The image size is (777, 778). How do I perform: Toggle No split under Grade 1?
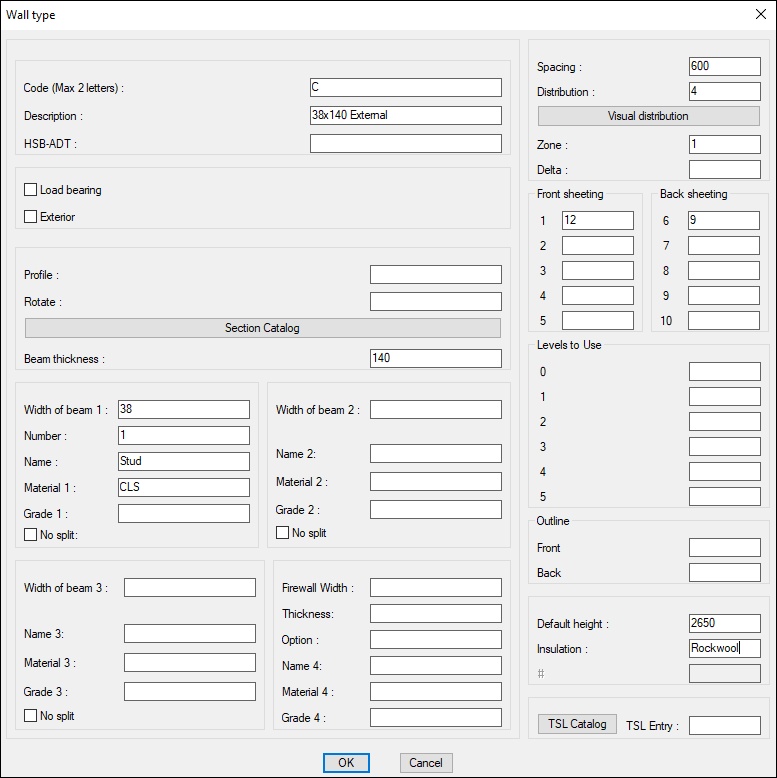30,534
